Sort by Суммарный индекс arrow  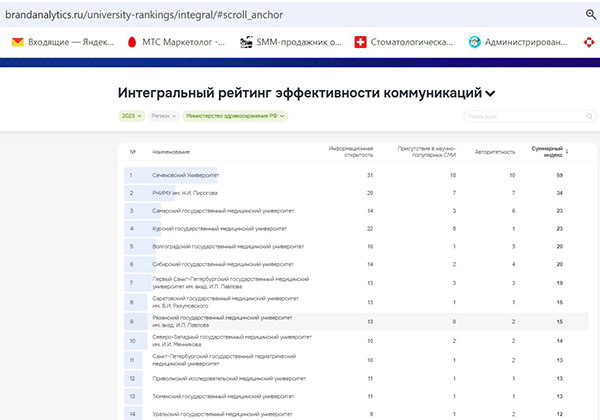pos(568,152)
